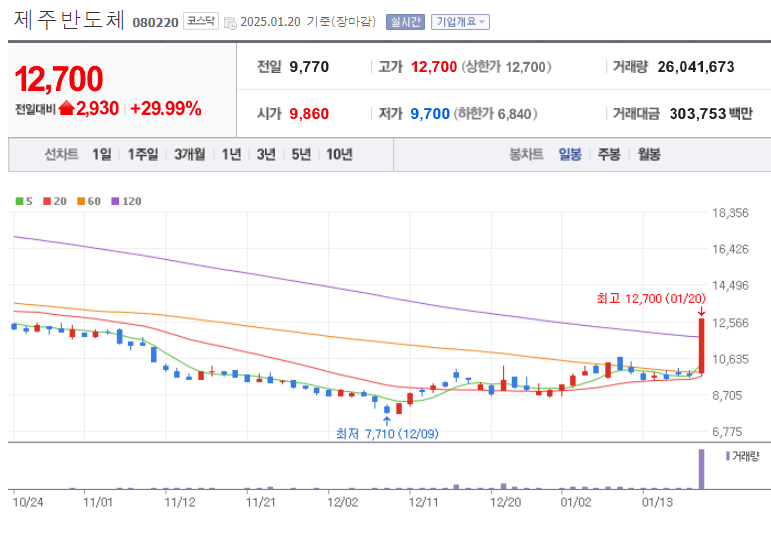The width and height of the screenshot is (771, 534).
Task: Select the 1주일 line chart period
Action: pyautogui.click(x=143, y=154)
